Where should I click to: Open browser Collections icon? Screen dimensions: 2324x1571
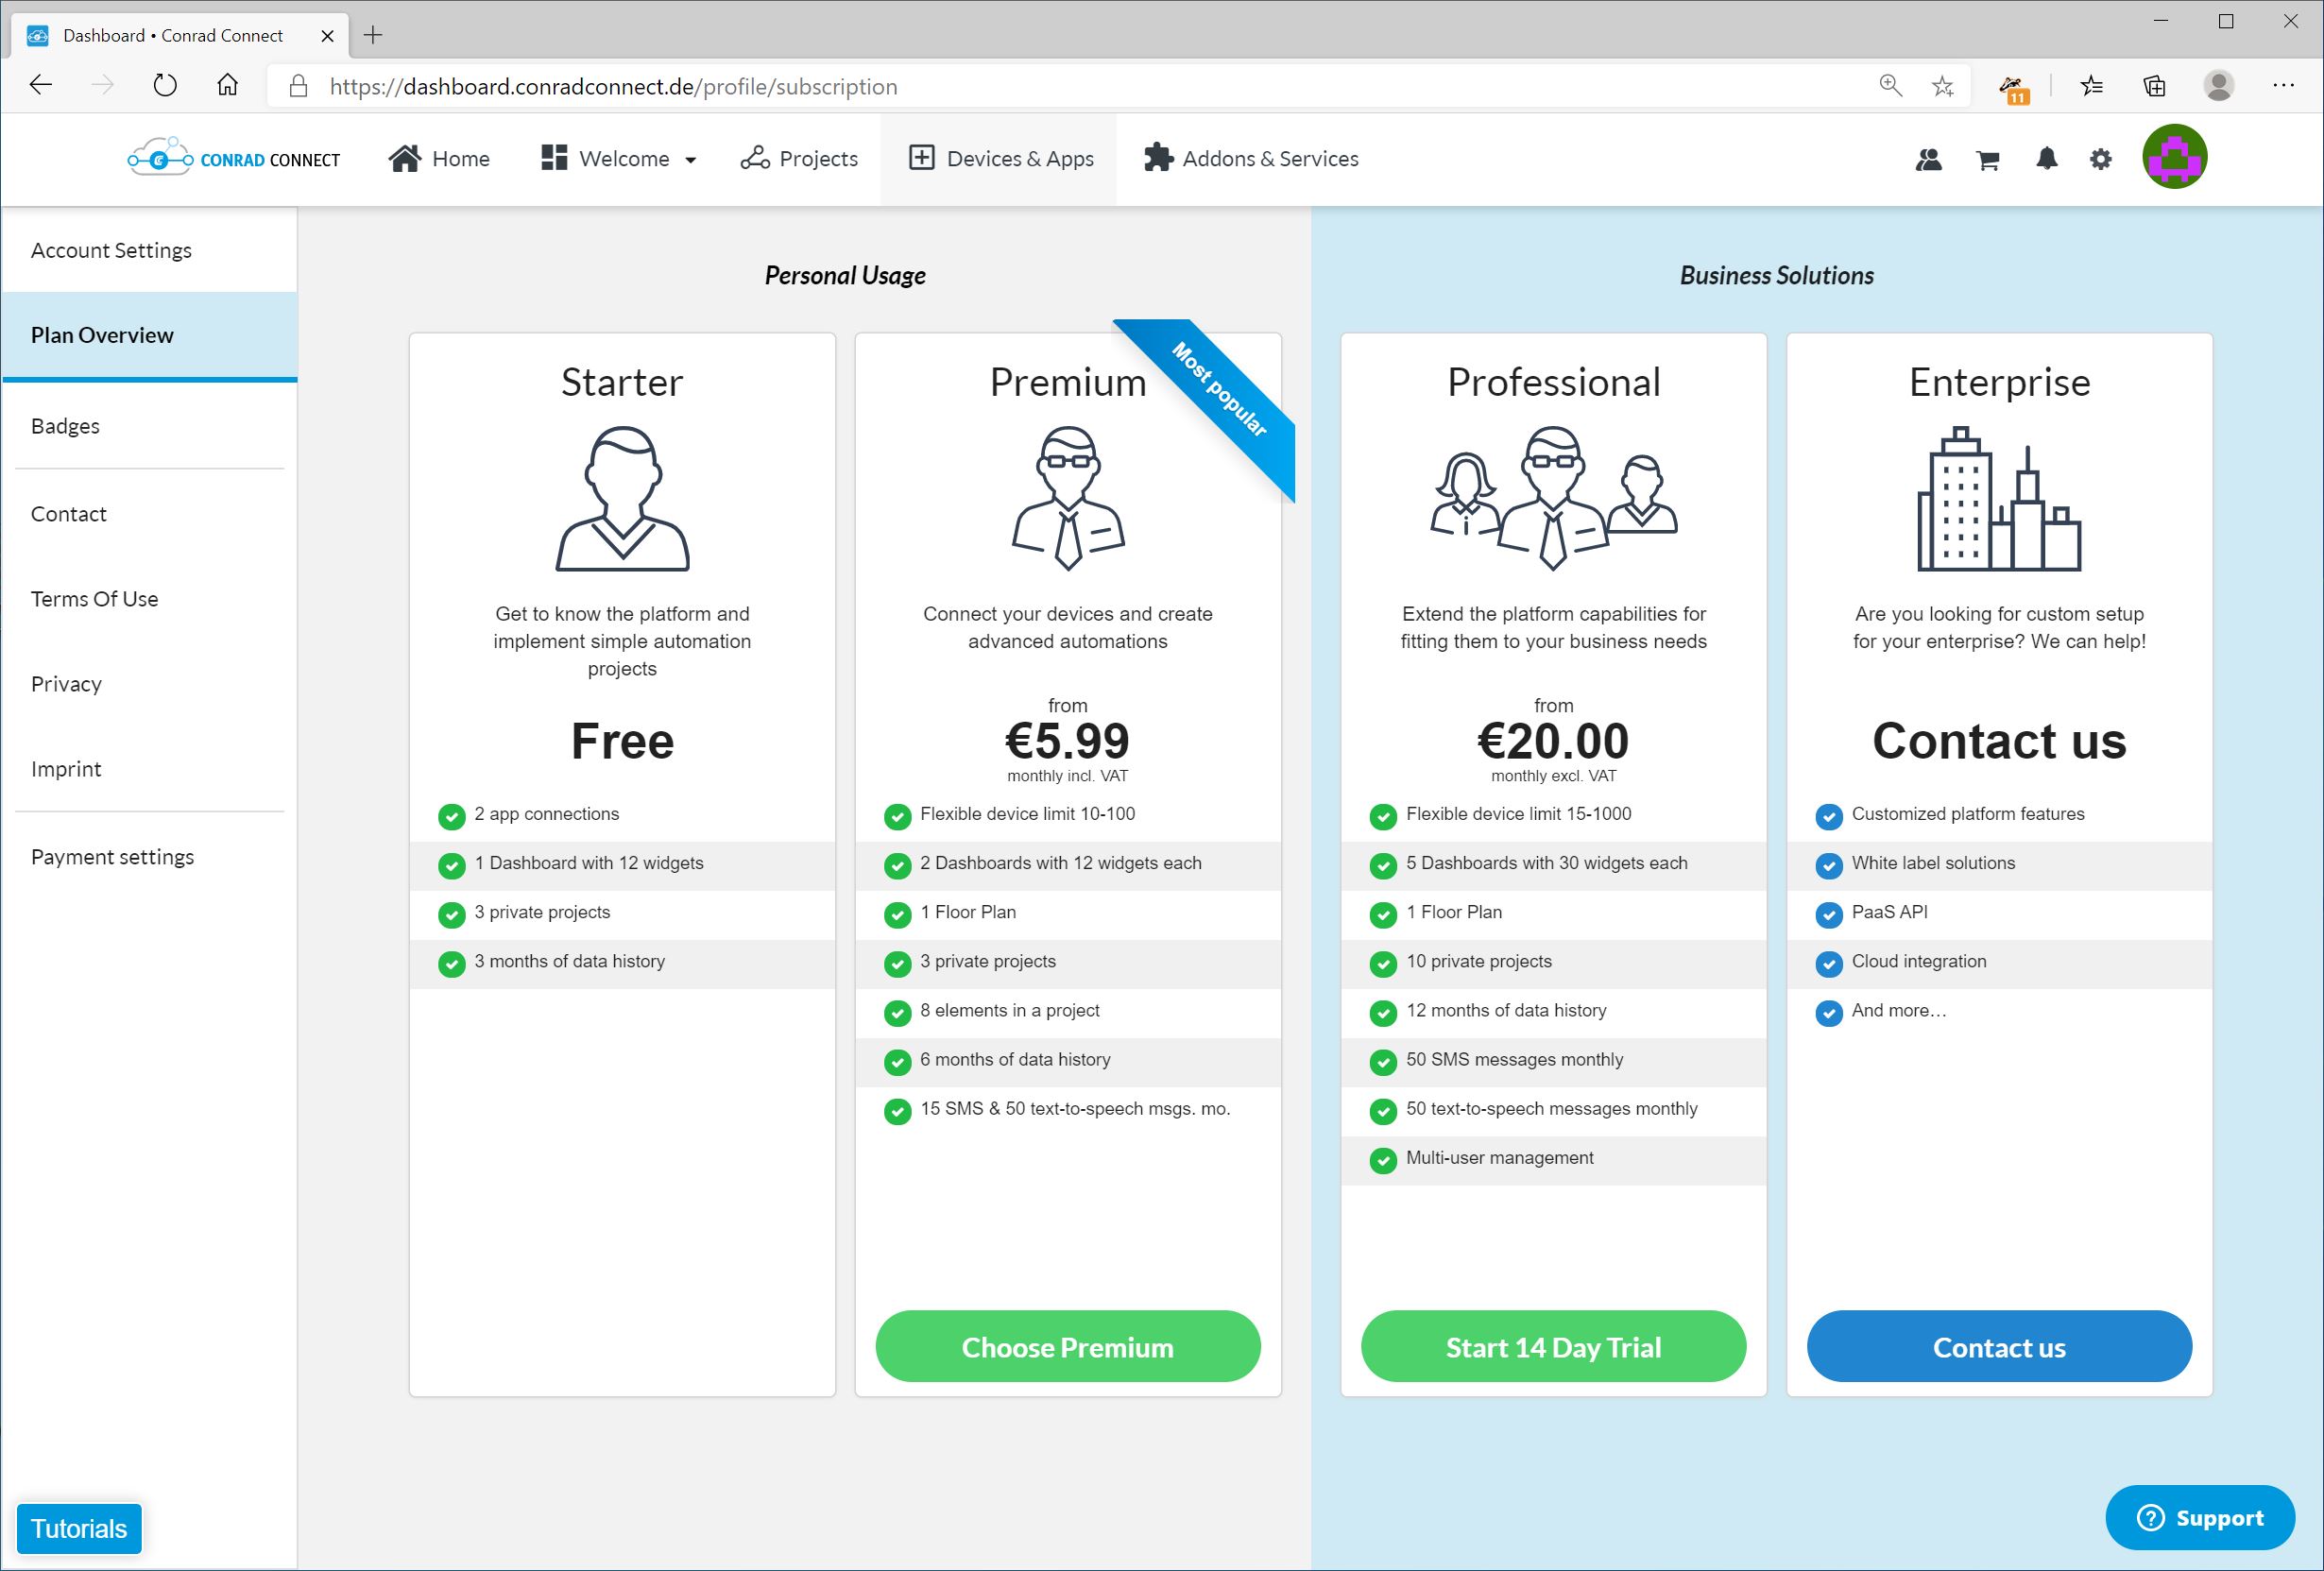2154,86
